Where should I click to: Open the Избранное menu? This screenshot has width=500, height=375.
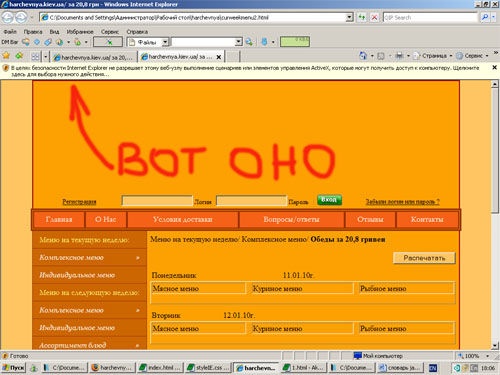(80, 32)
